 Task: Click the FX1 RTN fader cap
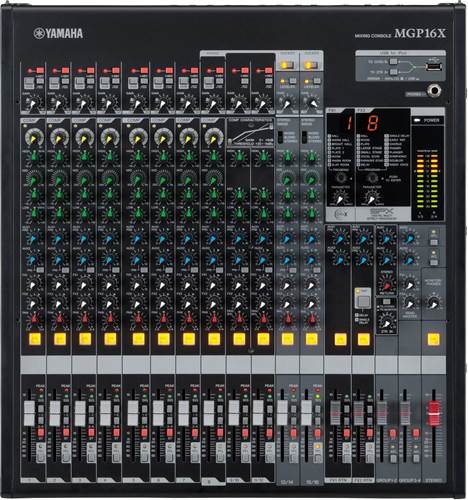[335, 413]
